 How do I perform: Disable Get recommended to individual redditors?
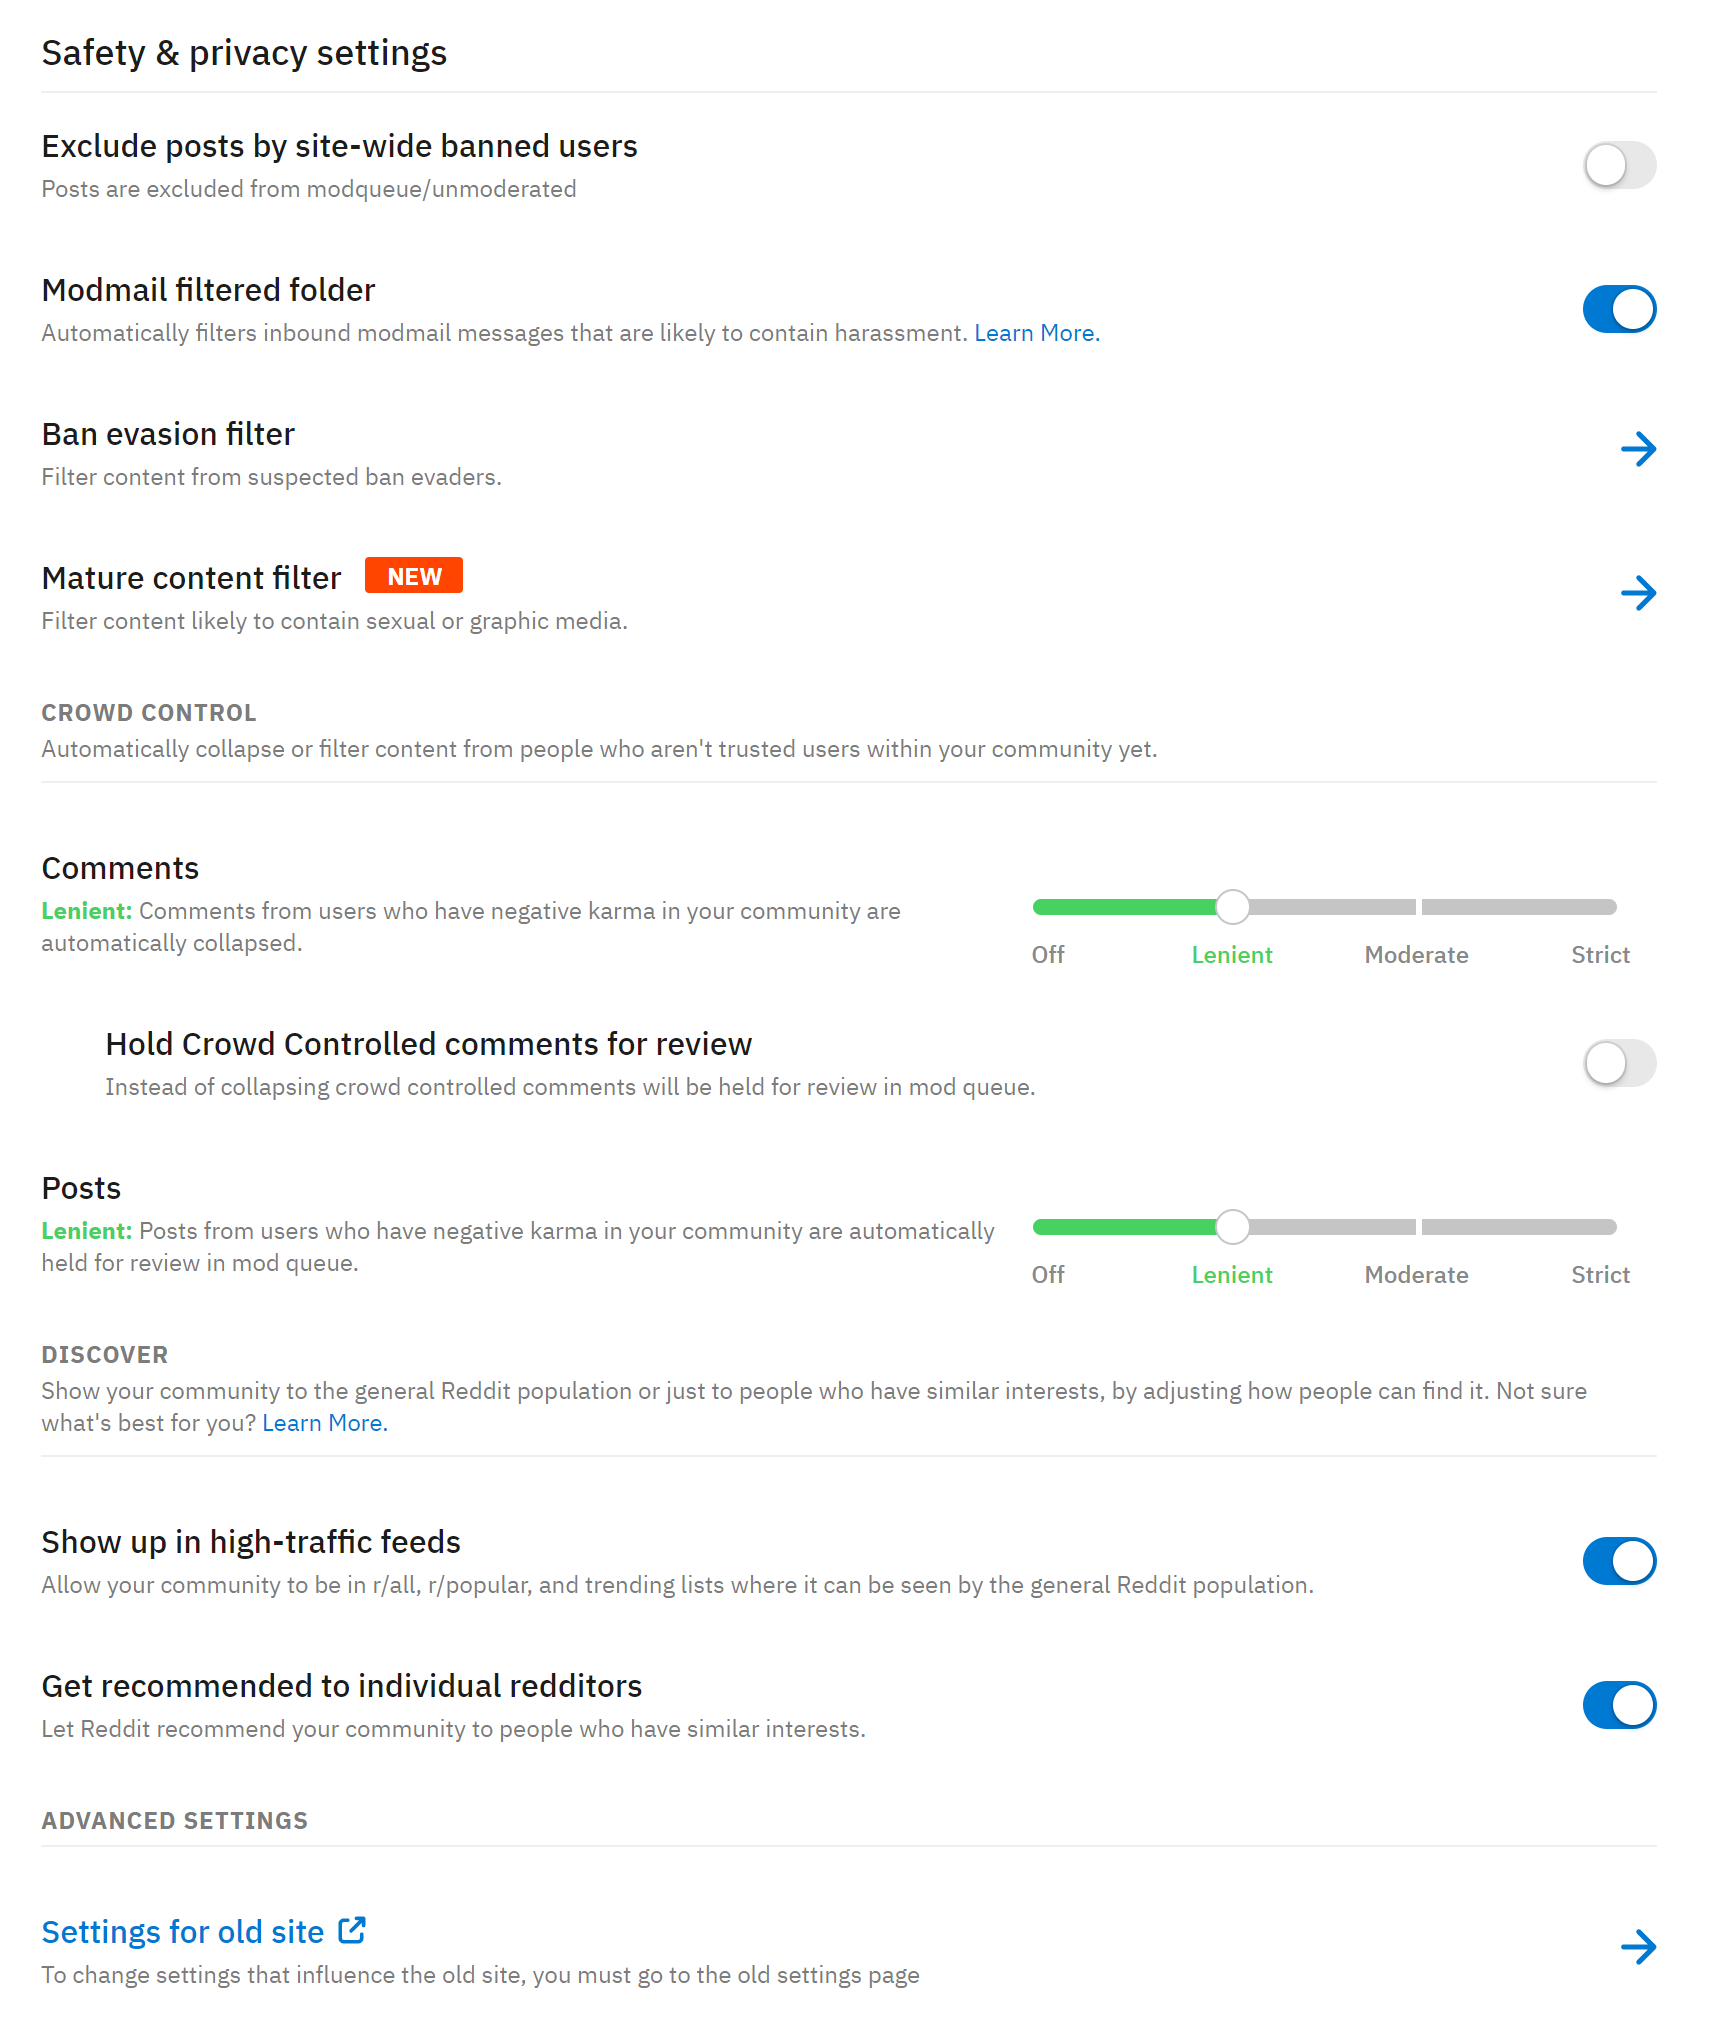click(x=1620, y=1705)
